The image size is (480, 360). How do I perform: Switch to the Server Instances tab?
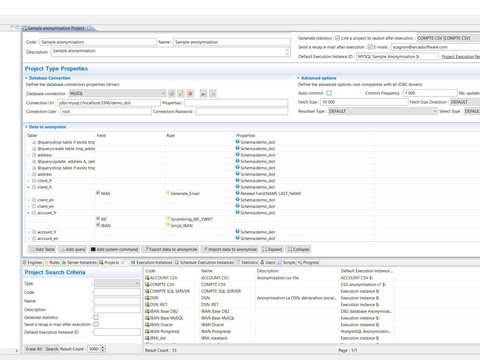[x=79, y=262]
